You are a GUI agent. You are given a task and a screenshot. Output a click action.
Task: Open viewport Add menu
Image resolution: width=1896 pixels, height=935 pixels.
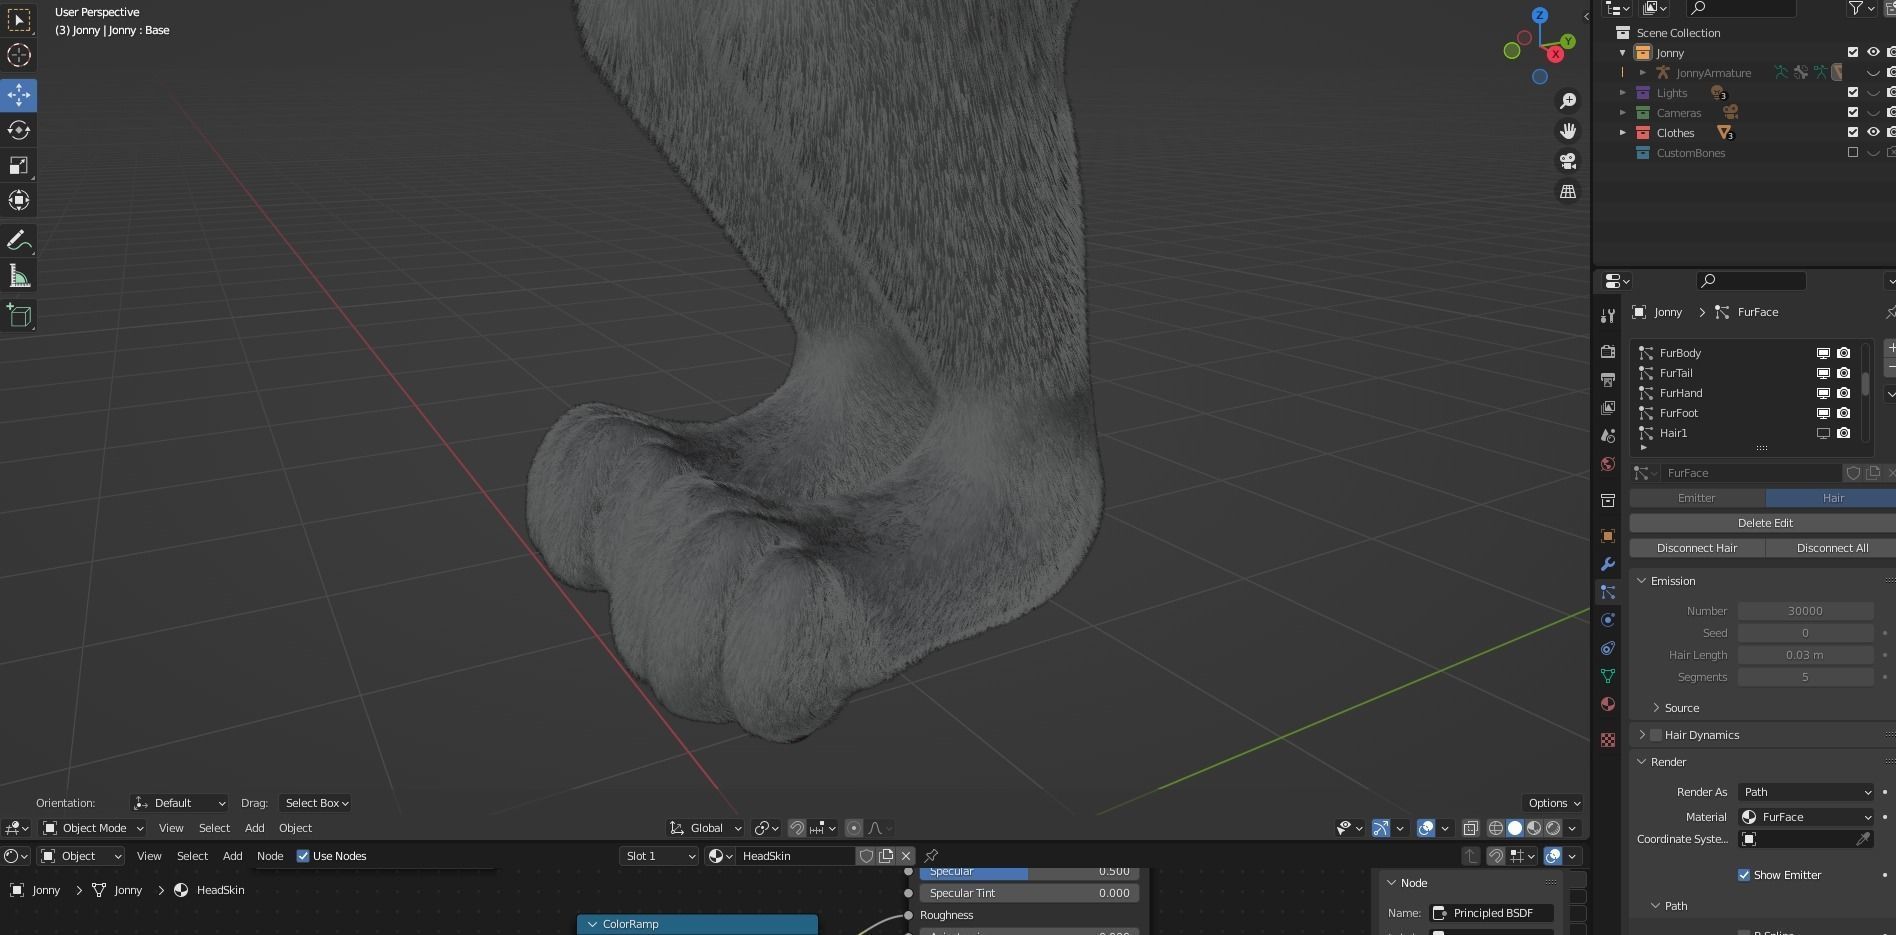[255, 828]
